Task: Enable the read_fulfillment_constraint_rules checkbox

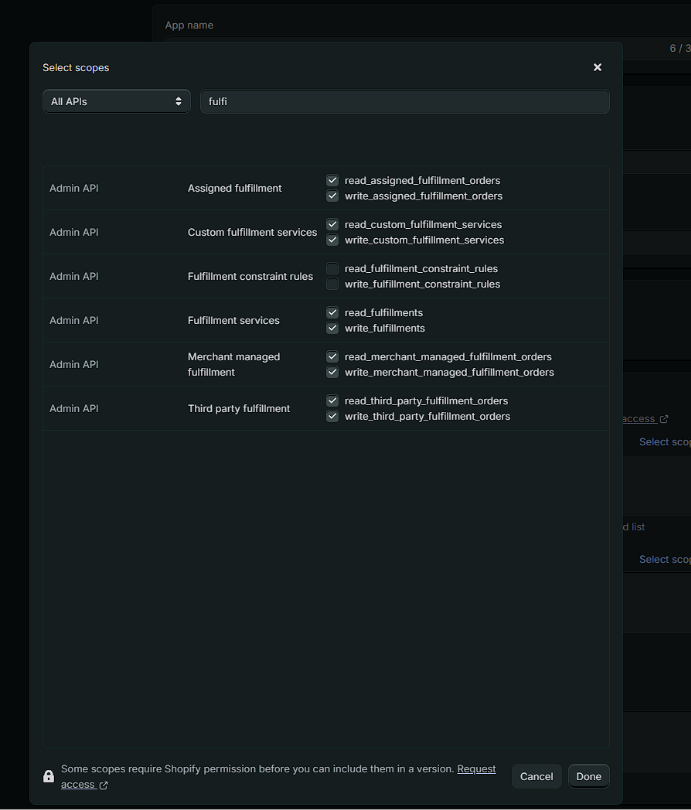Action: (331, 268)
